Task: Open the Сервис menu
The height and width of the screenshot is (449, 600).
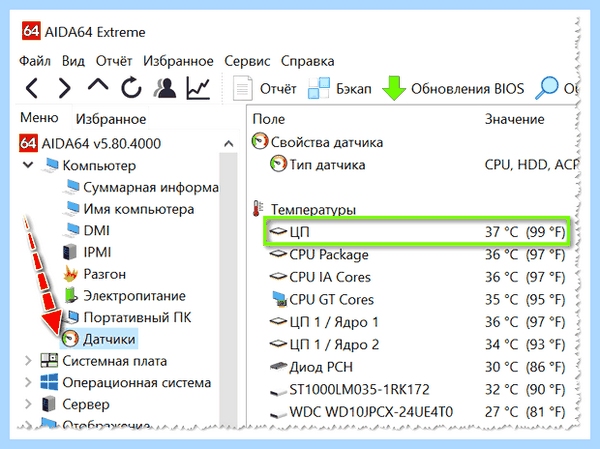Action: click(247, 61)
